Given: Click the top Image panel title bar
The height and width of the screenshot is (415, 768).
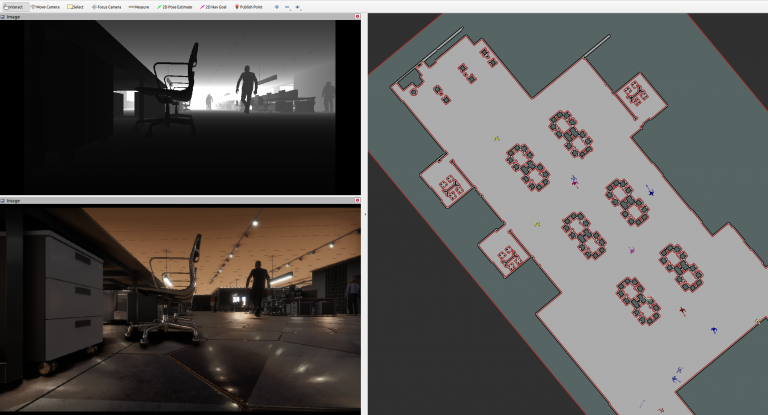Looking at the screenshot, I should coord(180,17).
